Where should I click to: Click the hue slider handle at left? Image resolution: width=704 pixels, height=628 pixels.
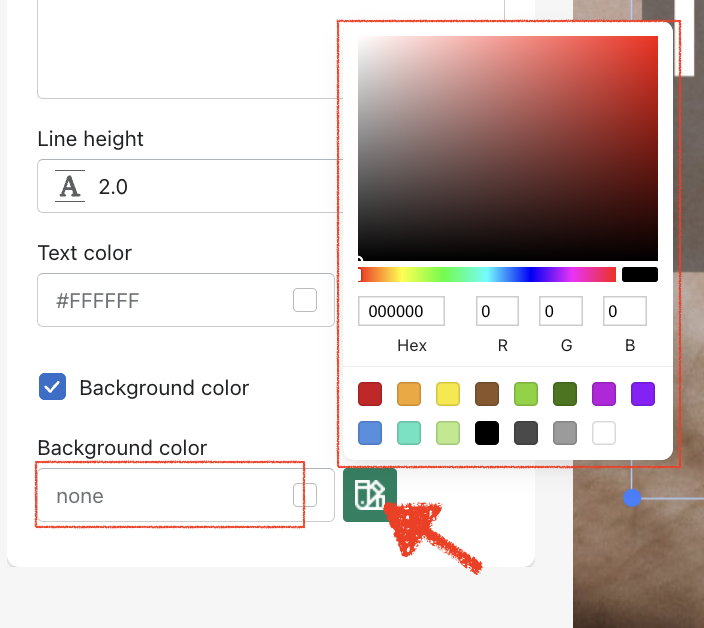point(360,274)
